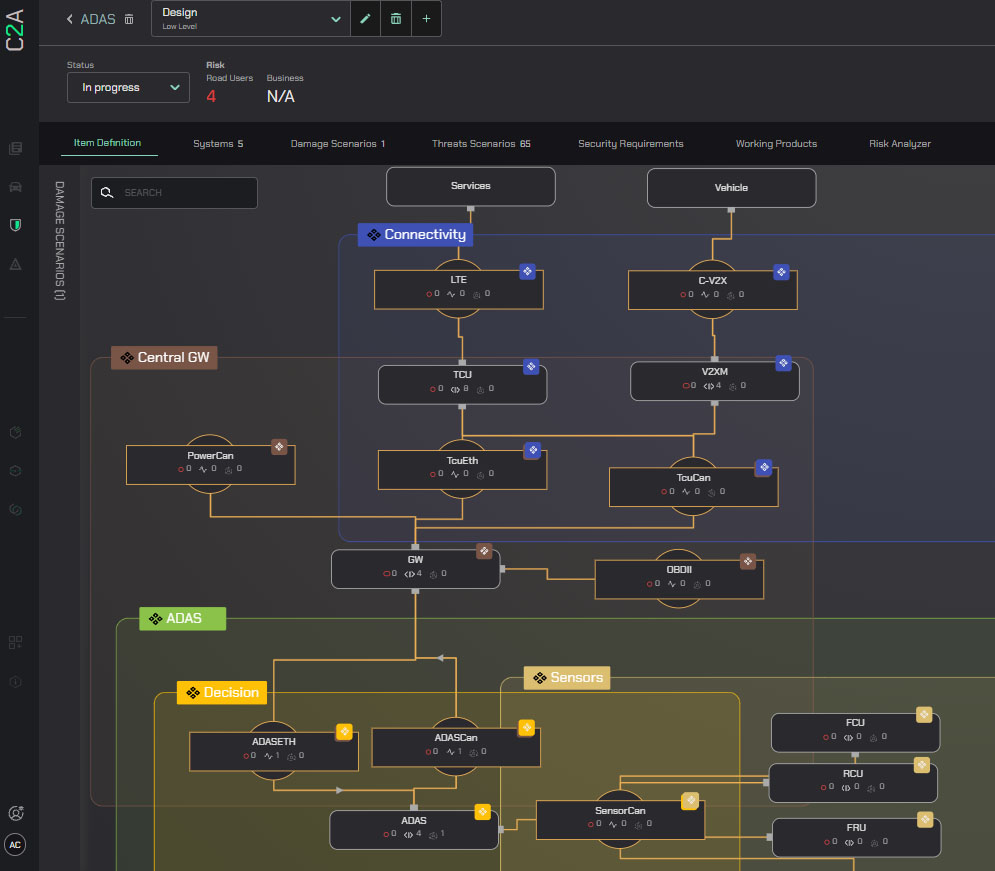This screenshot has width=995, height=871.
Task: Select the ADASETH node label
Action: pos(273,742)
